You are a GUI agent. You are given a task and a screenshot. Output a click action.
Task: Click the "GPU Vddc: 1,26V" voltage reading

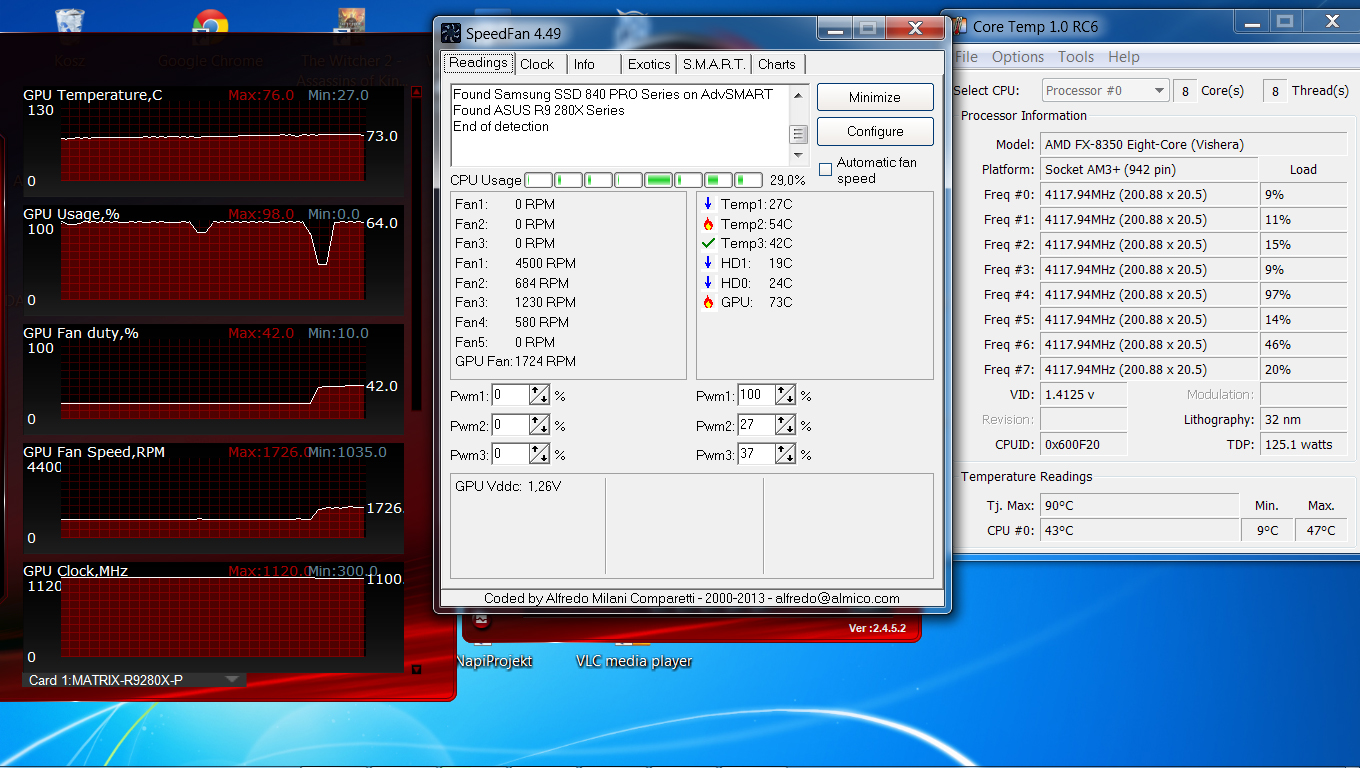coord(508,486)
